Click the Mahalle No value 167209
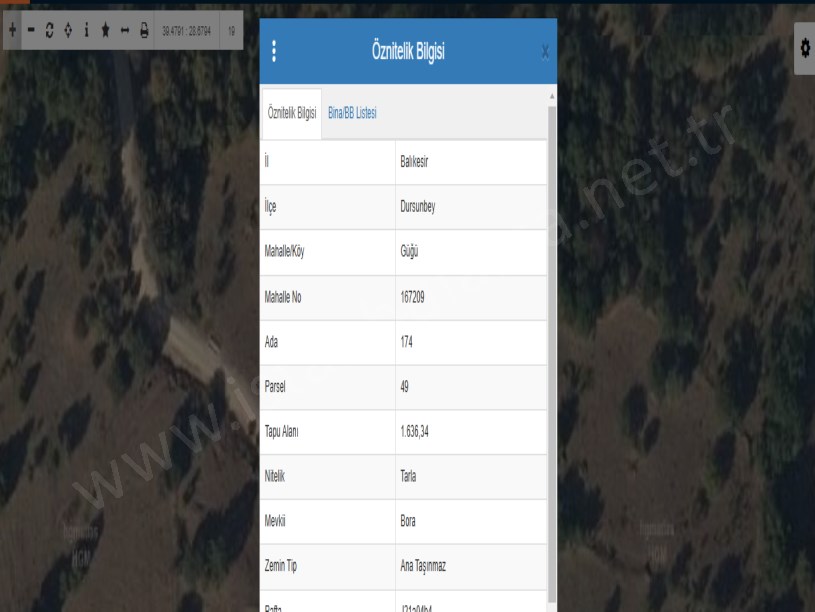Screen dimensions: 815x612 pyautogui.click(x=470, y=297)
